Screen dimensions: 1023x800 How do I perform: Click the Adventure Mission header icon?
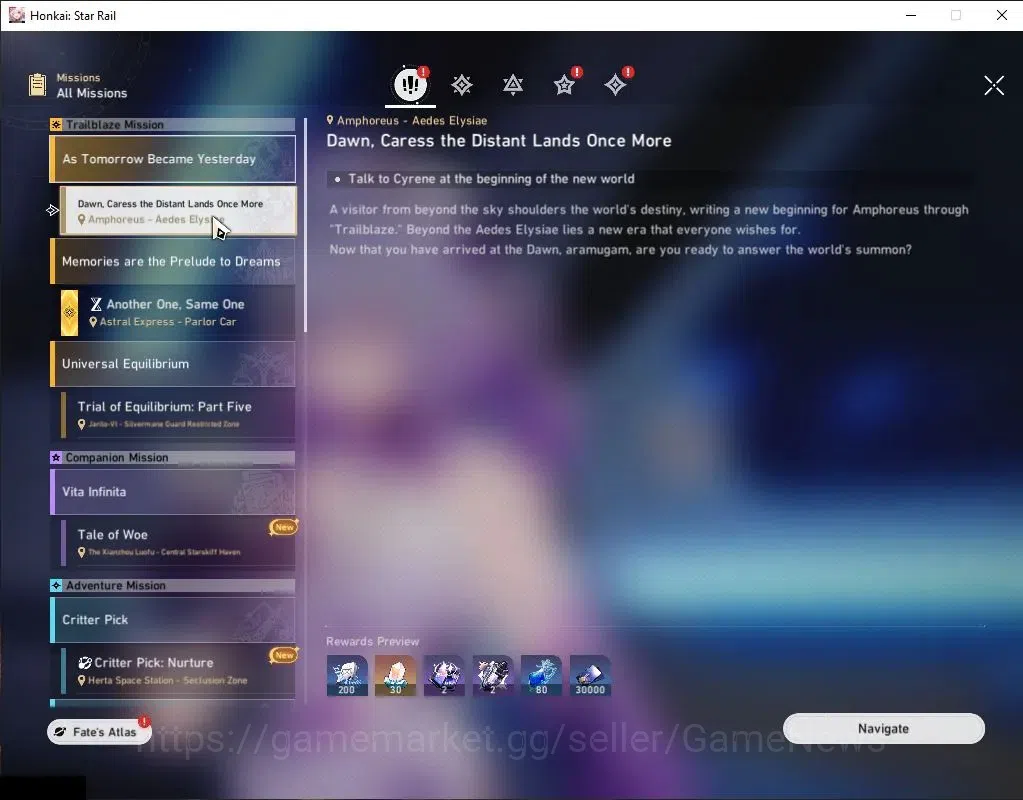pos(56,585)
